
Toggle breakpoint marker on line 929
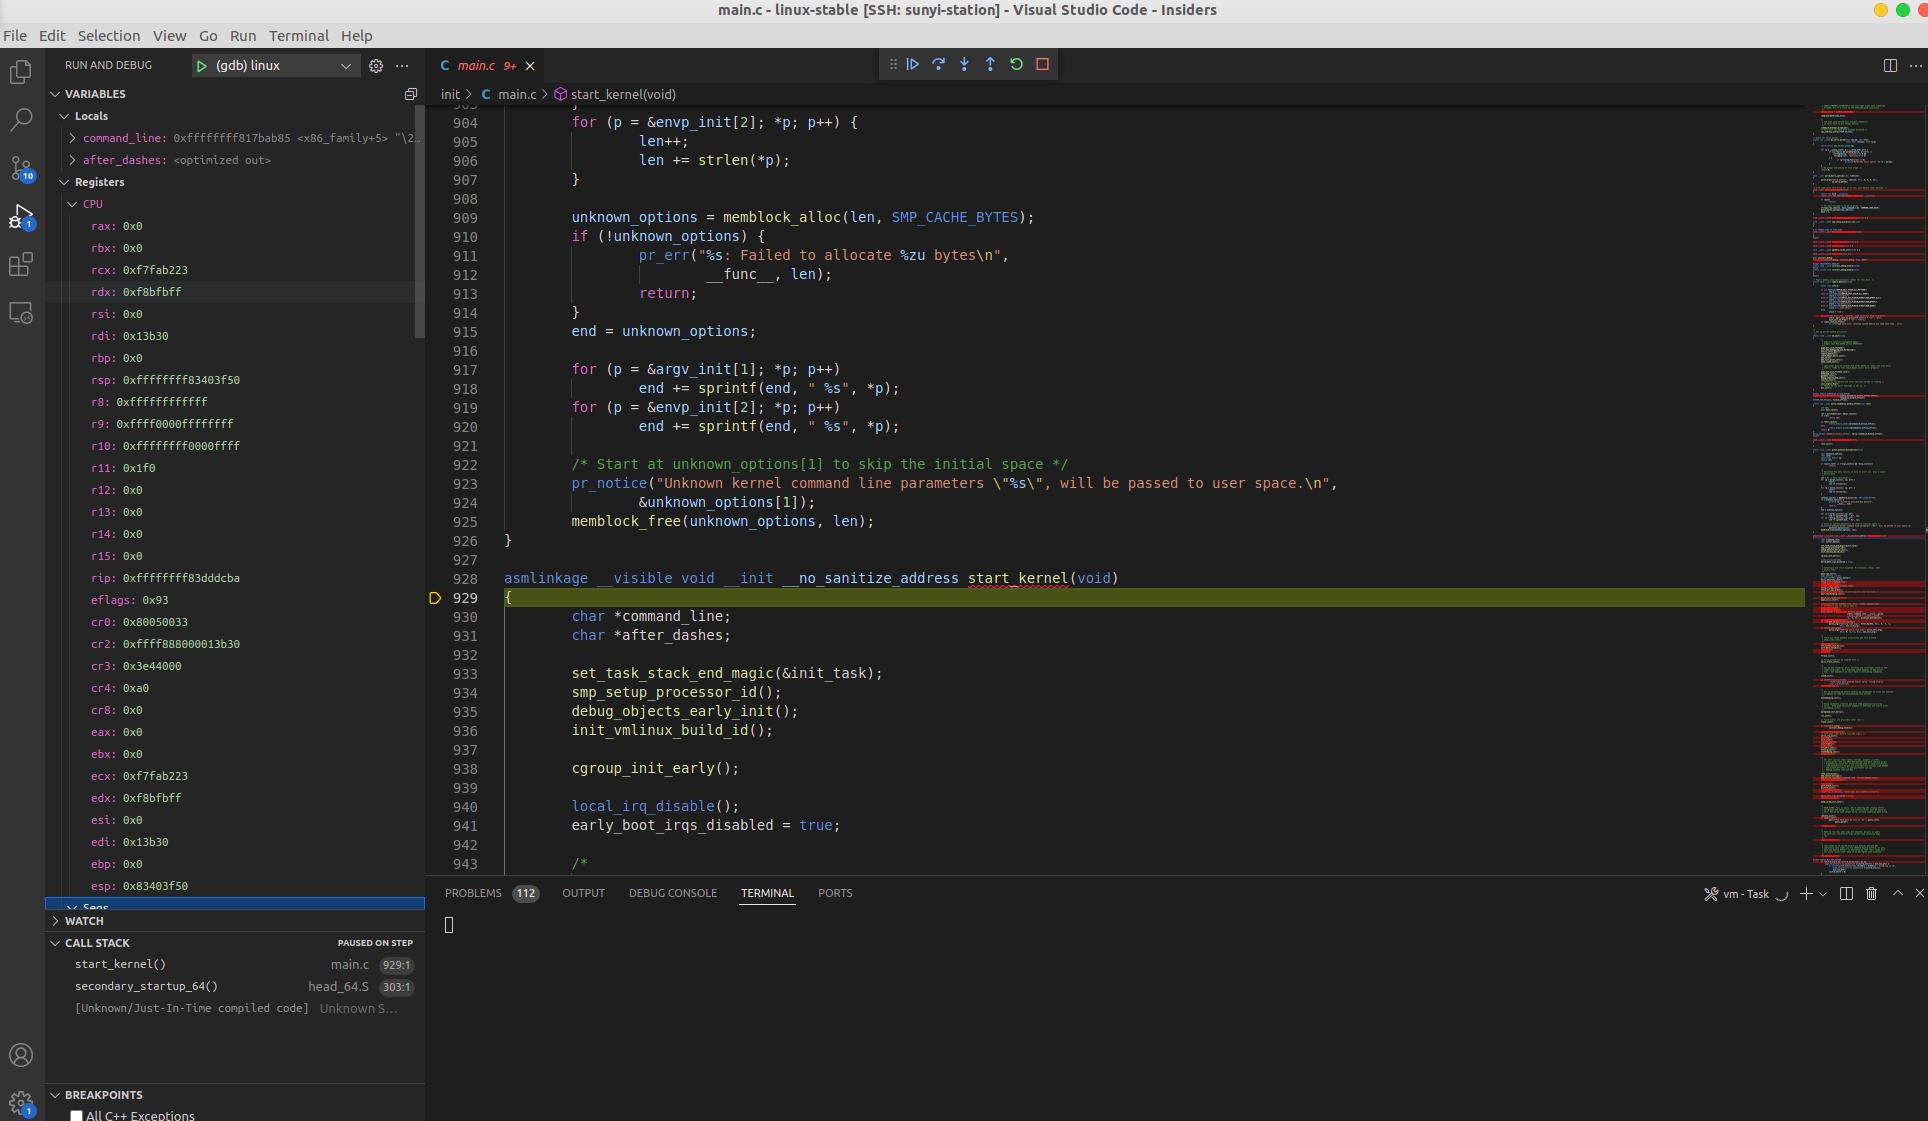tap(435, 598)
